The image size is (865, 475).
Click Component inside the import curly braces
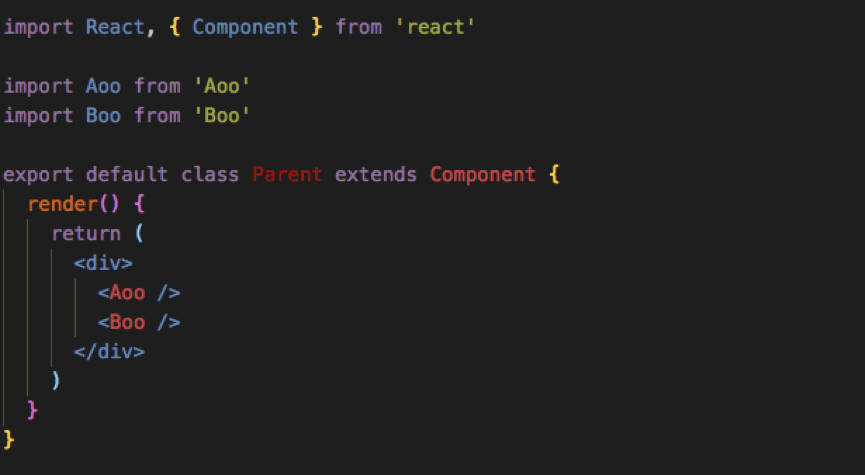tap(245, 27)
